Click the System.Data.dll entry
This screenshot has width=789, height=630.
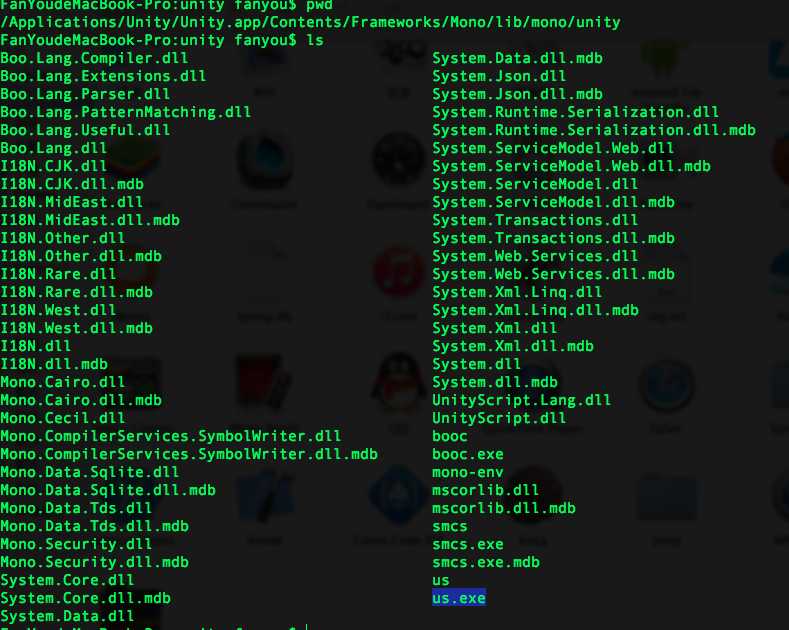tap(67, 616)
